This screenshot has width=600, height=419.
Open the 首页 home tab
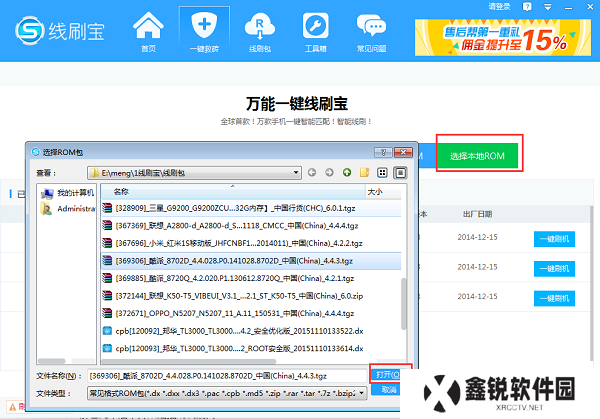(x=148, y=32)
